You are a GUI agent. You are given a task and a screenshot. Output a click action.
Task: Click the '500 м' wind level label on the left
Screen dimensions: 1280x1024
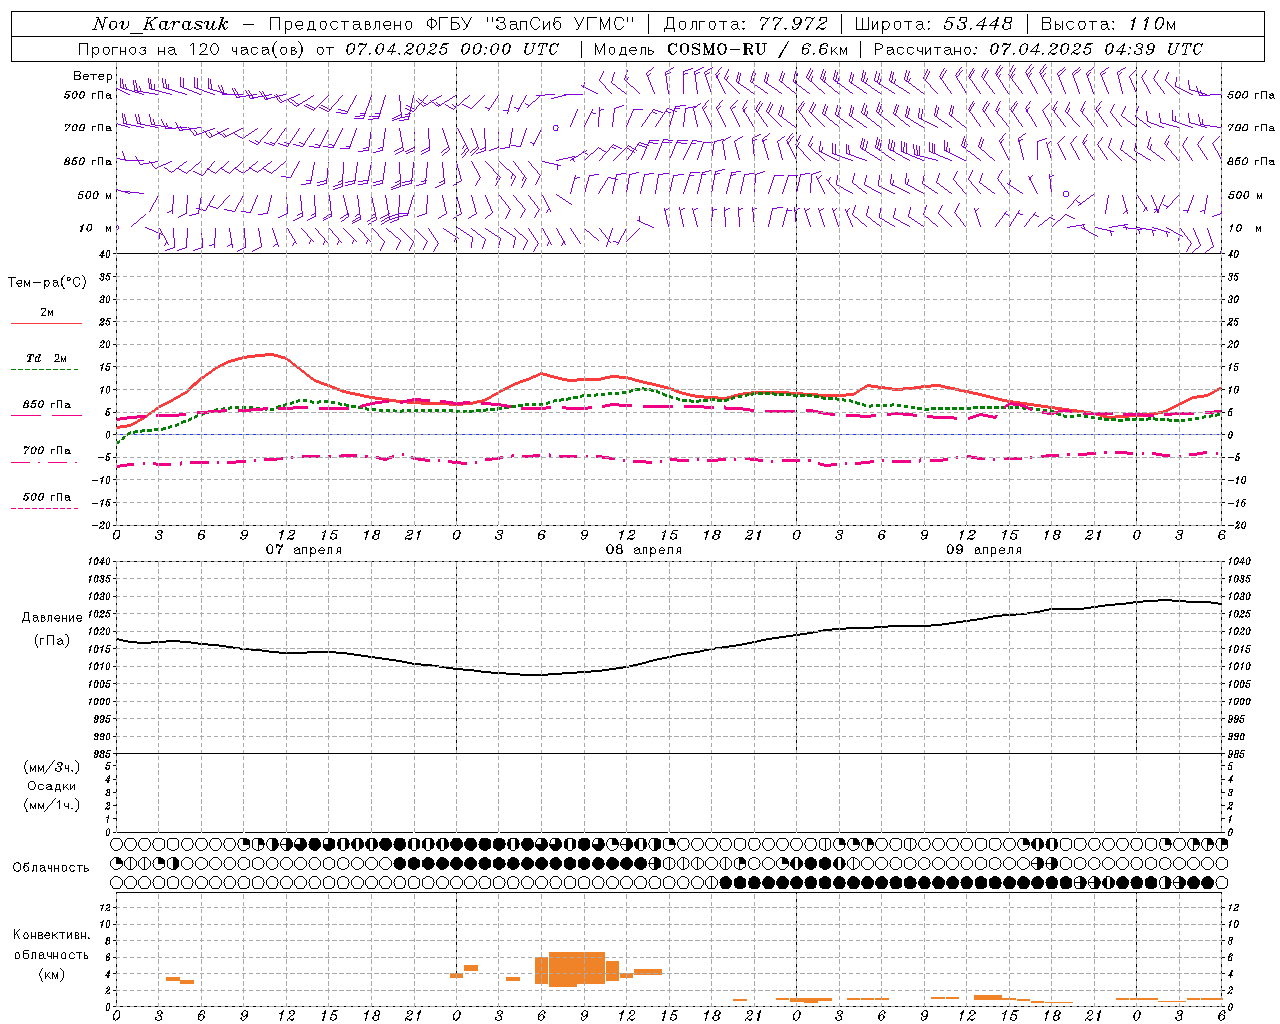tap(95, 195)
